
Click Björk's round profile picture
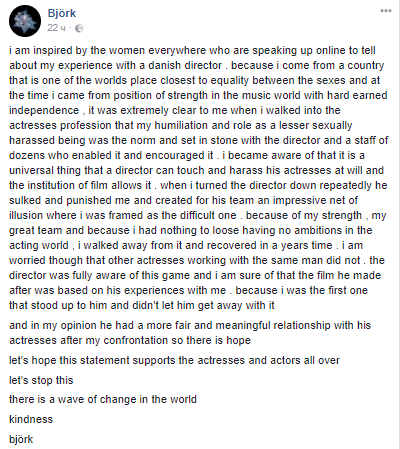pyautogui.click(x=25, y=21)
